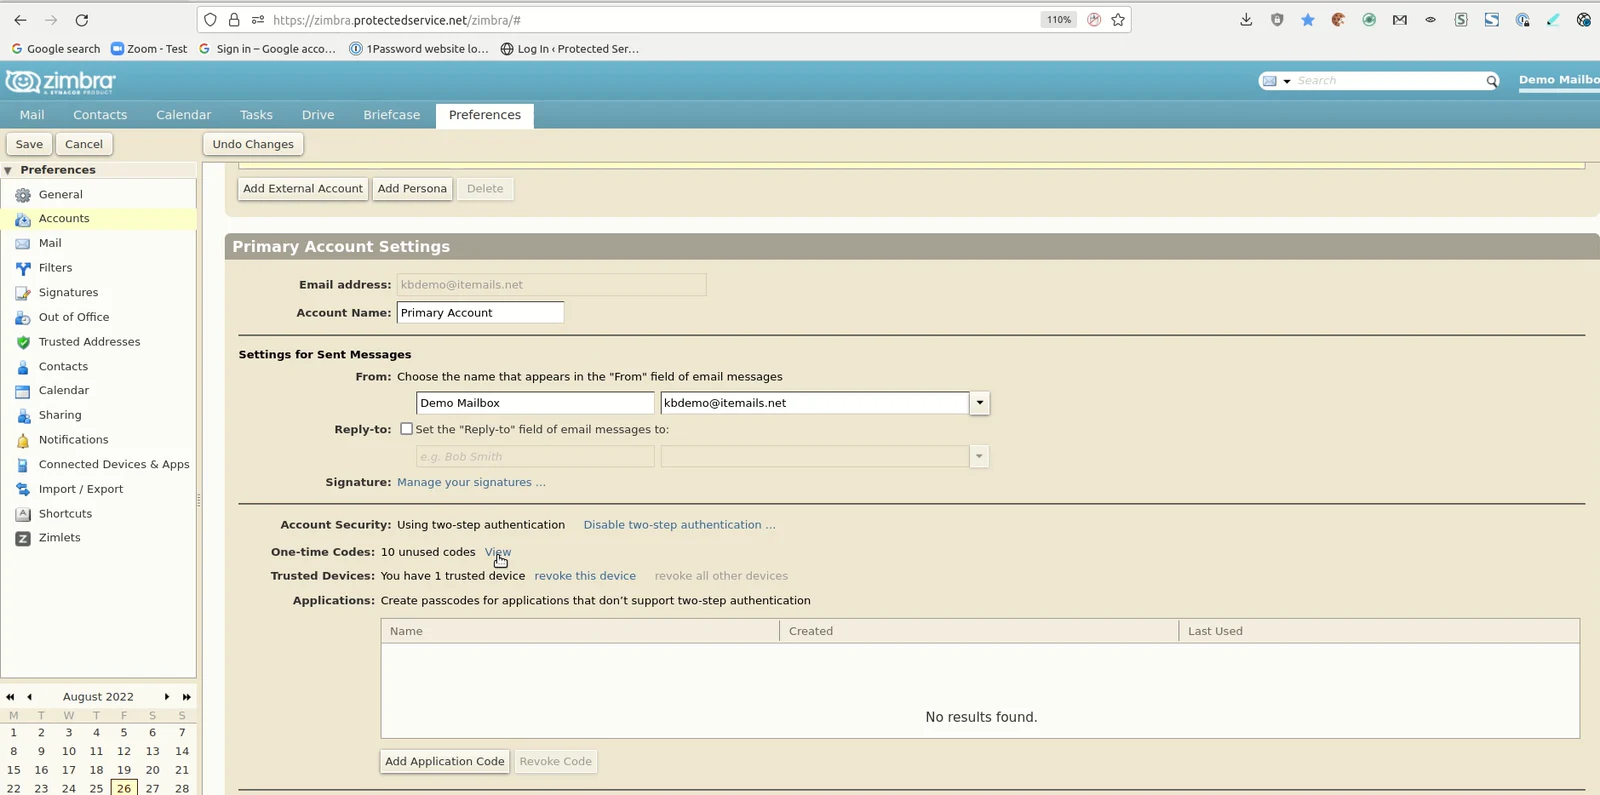Expand the From email address dropdown
1600x795 pixels.
pyautogui.click(x=979, y=403)
